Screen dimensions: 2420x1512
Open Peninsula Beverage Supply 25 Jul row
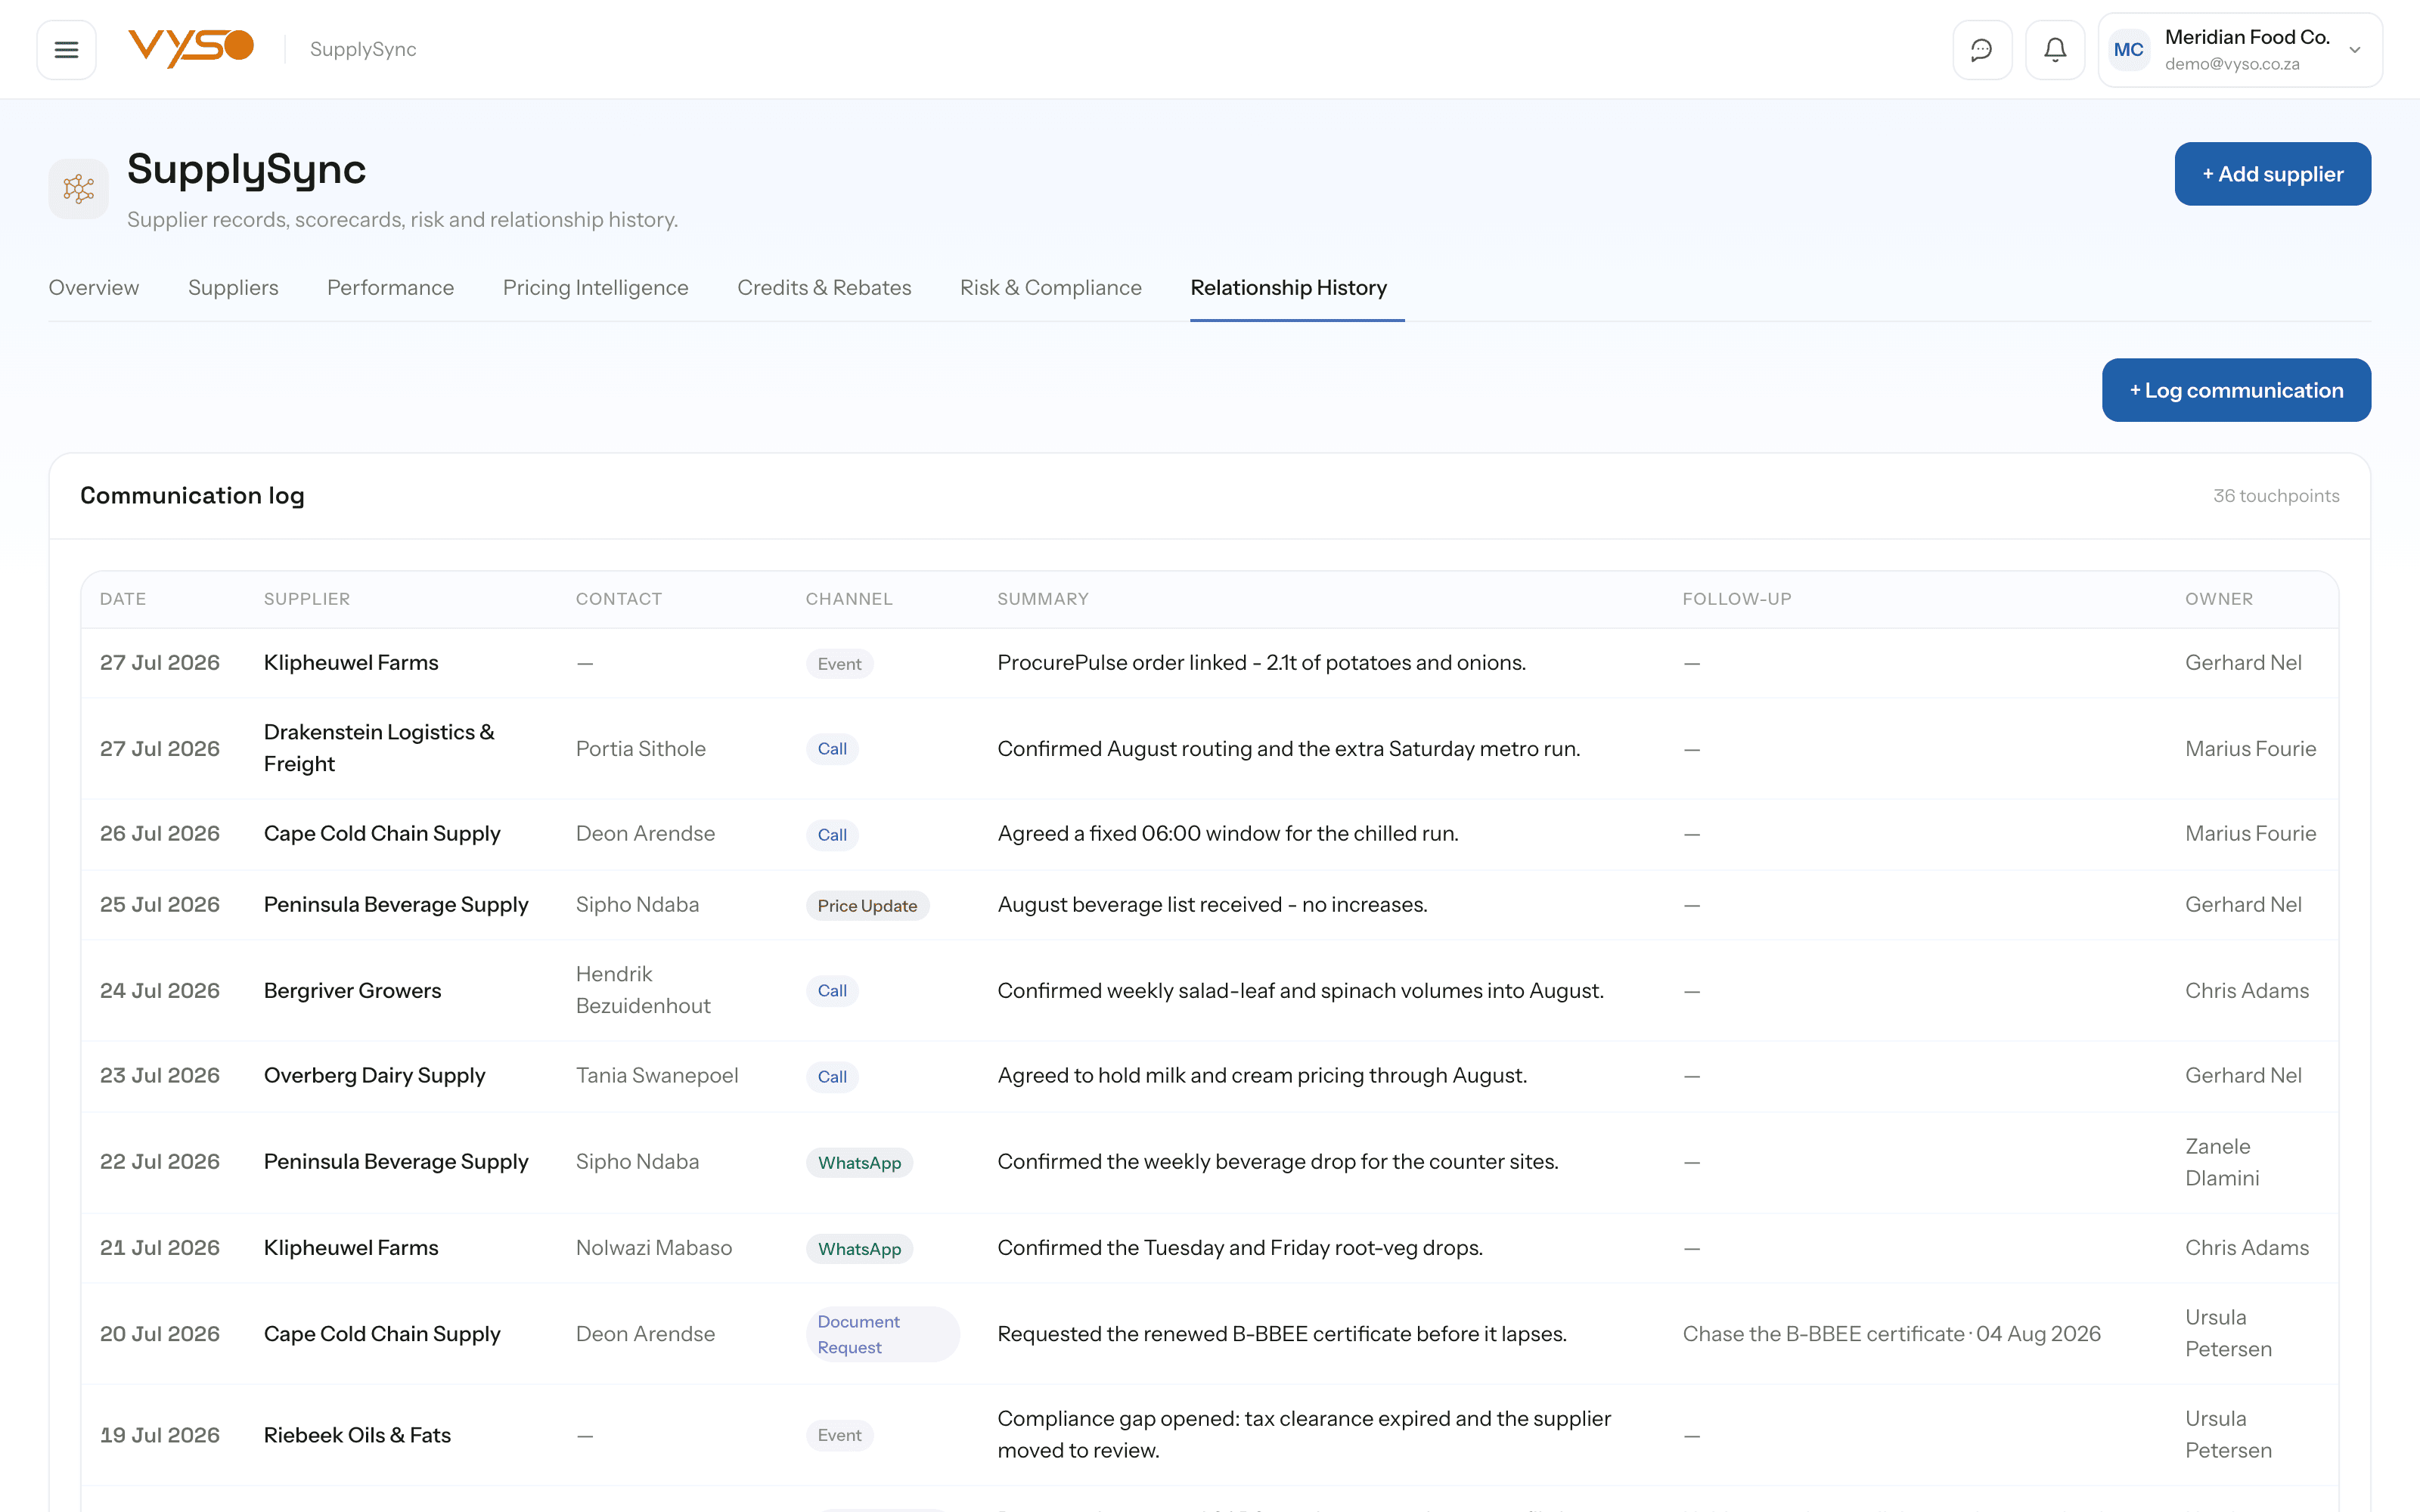[x=396, y=905]
